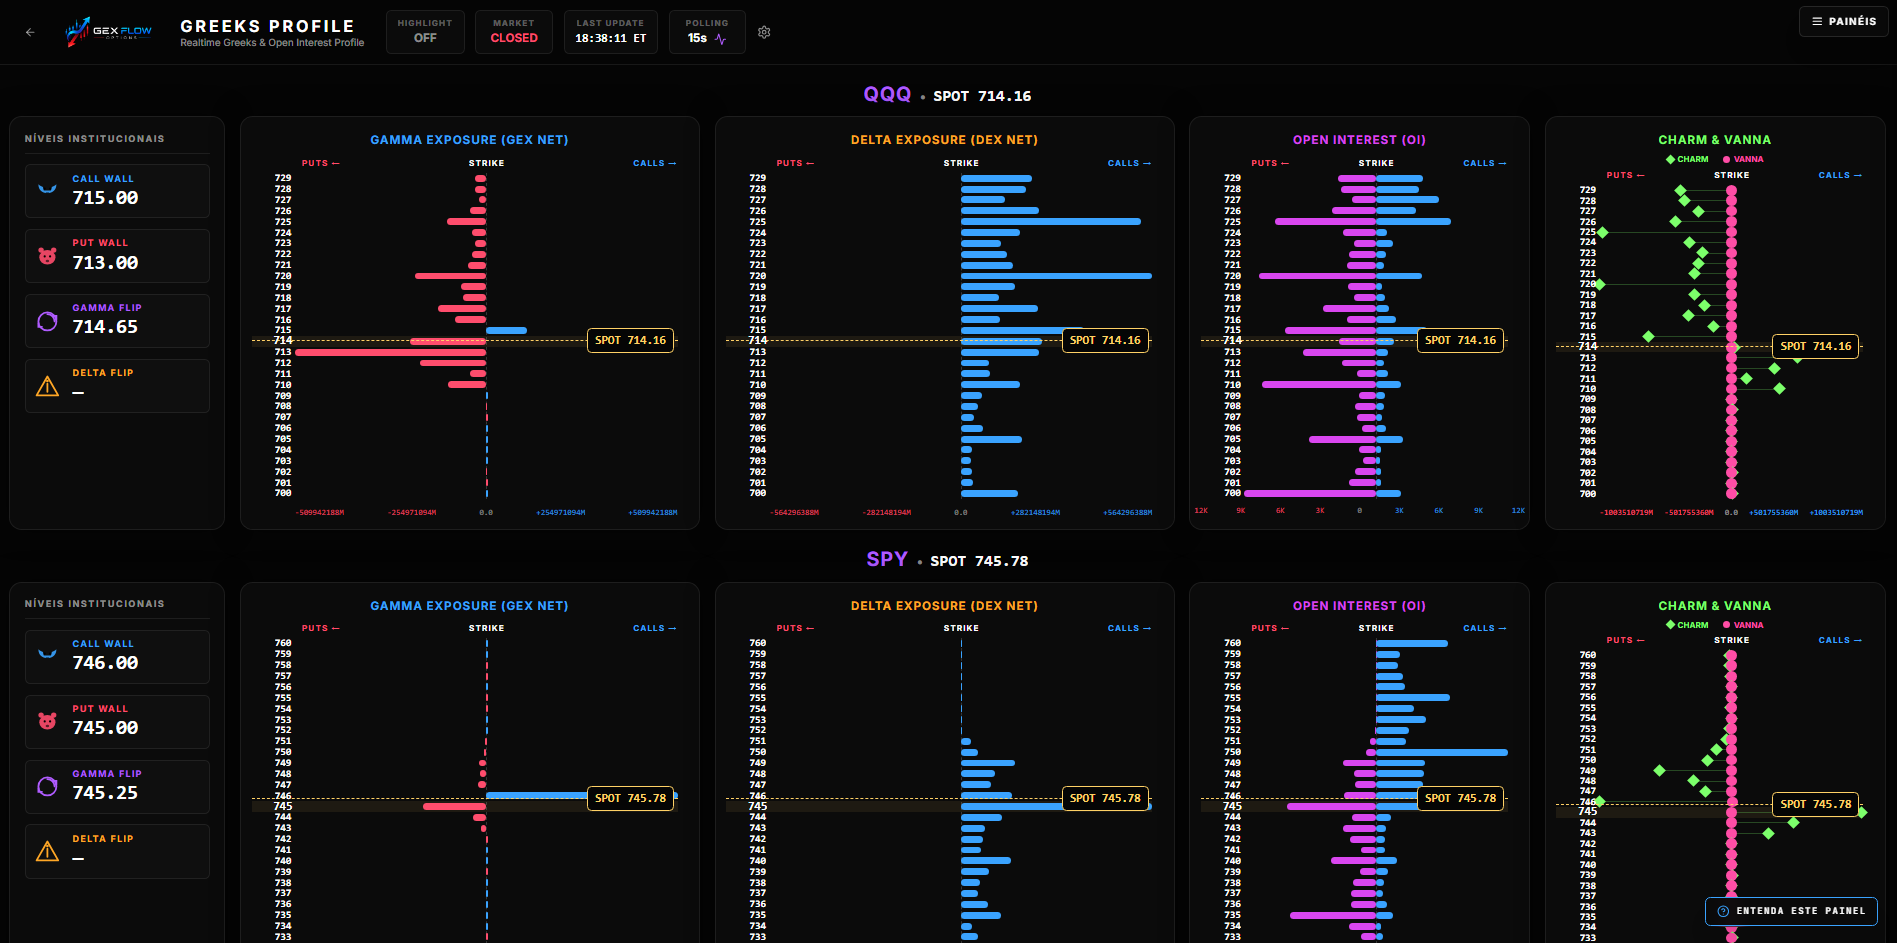Click the Entenda Este Painel help button
The height and width of the screenshot is (943, 1897).
1791,911
